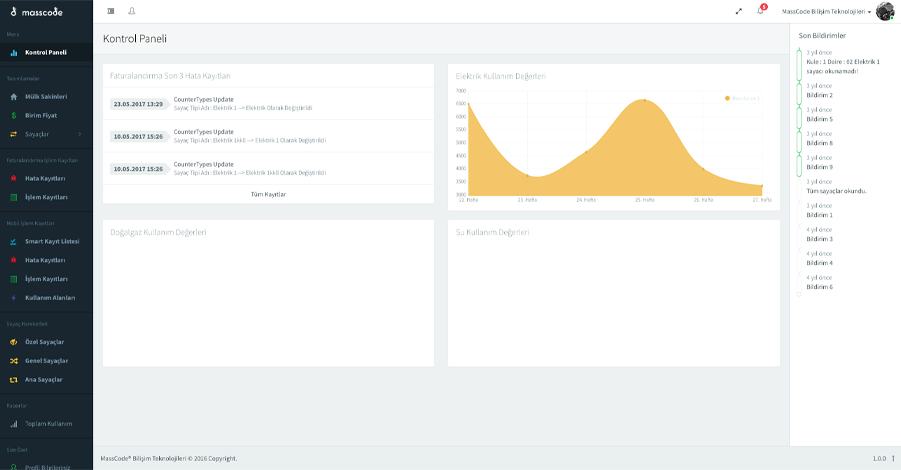
Task: Click the red bug icon under Faturalandırma İşlem Kayıtları
Action: (x=14, y=179)
